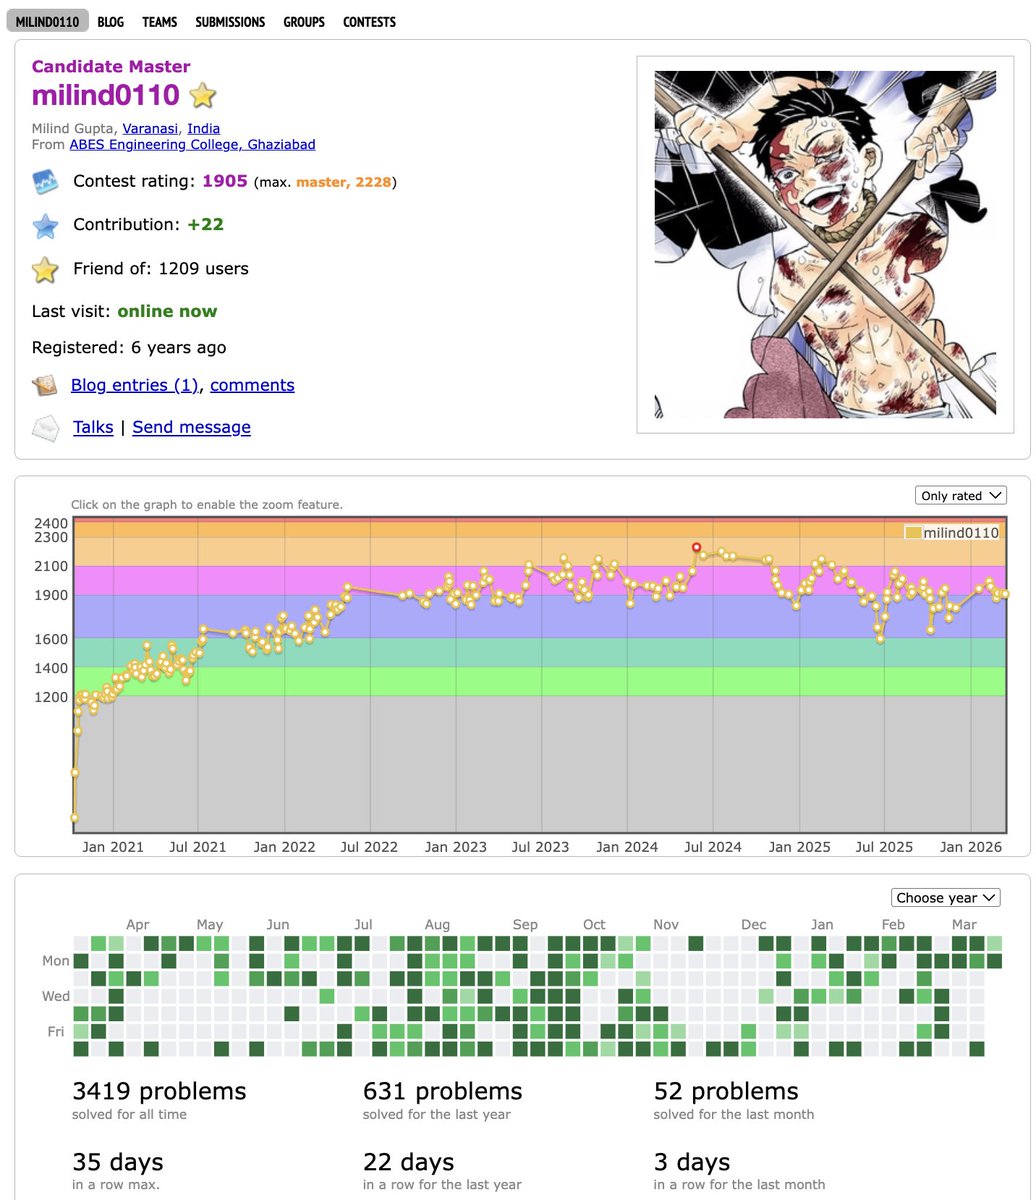Viewport: 1036px width, 1200px height.
Task: Open ABES Engineering College, Ghaziabad link
Action: pyautogui.click(x=192, y=144)
